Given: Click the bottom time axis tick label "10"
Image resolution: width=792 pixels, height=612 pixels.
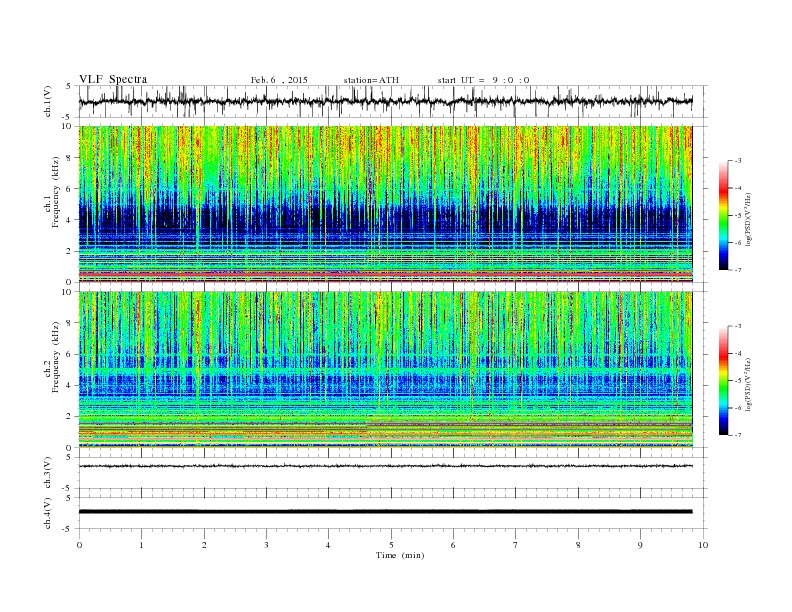Looking at the screenshot, I should [x=703, y=545].
